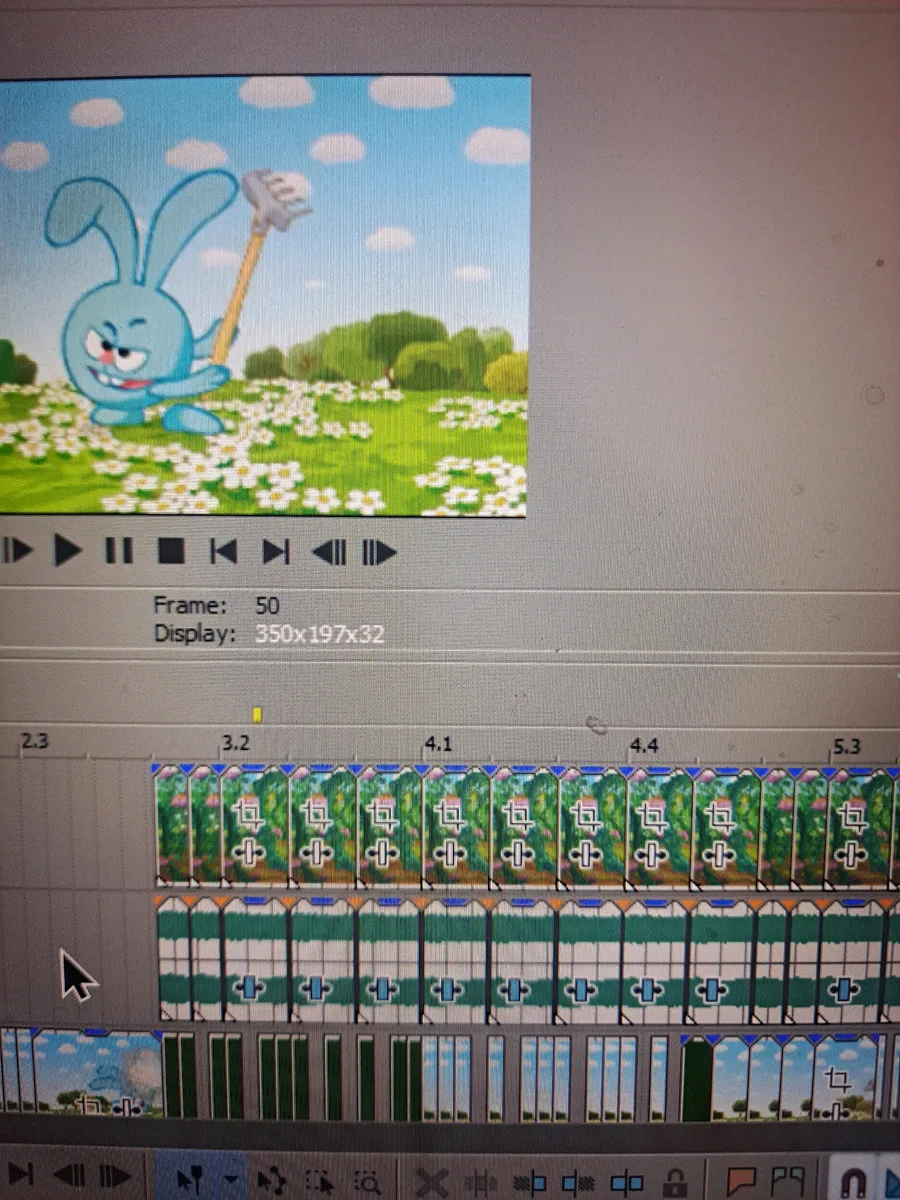Image resolution: width=900 pixels, height=1200 pixels.
Task: Click Play From Start under the preview
Action: pyautogui.click(x=17, y=550)
